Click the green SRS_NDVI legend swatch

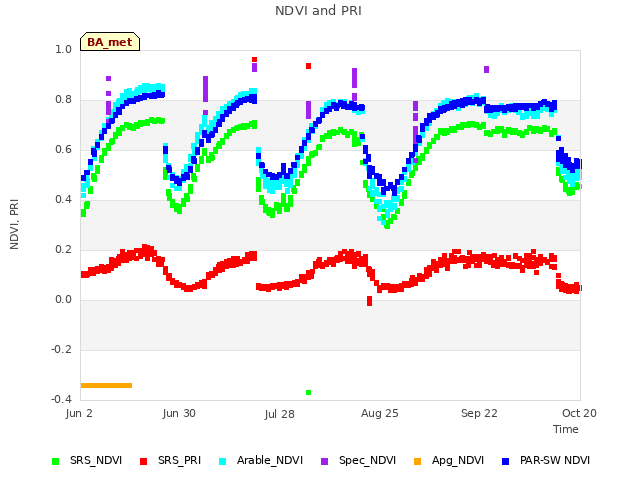coord(56,461)
